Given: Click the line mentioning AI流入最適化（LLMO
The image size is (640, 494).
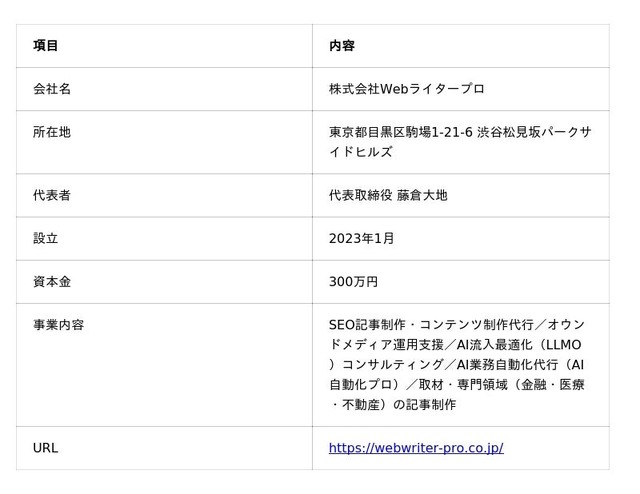Looking at the screenshot, I should pyautogui.click(x=455, y=345).
